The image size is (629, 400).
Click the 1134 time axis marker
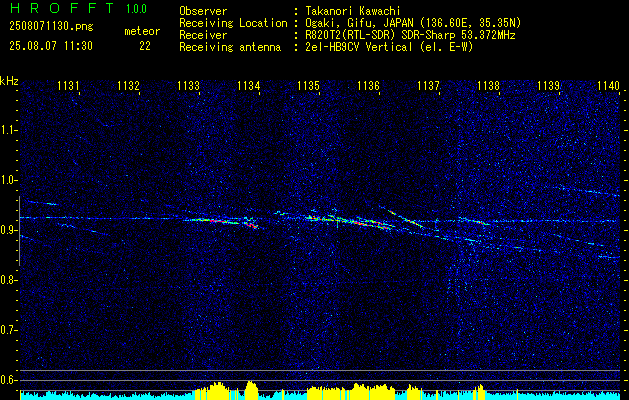coord(249,86)
